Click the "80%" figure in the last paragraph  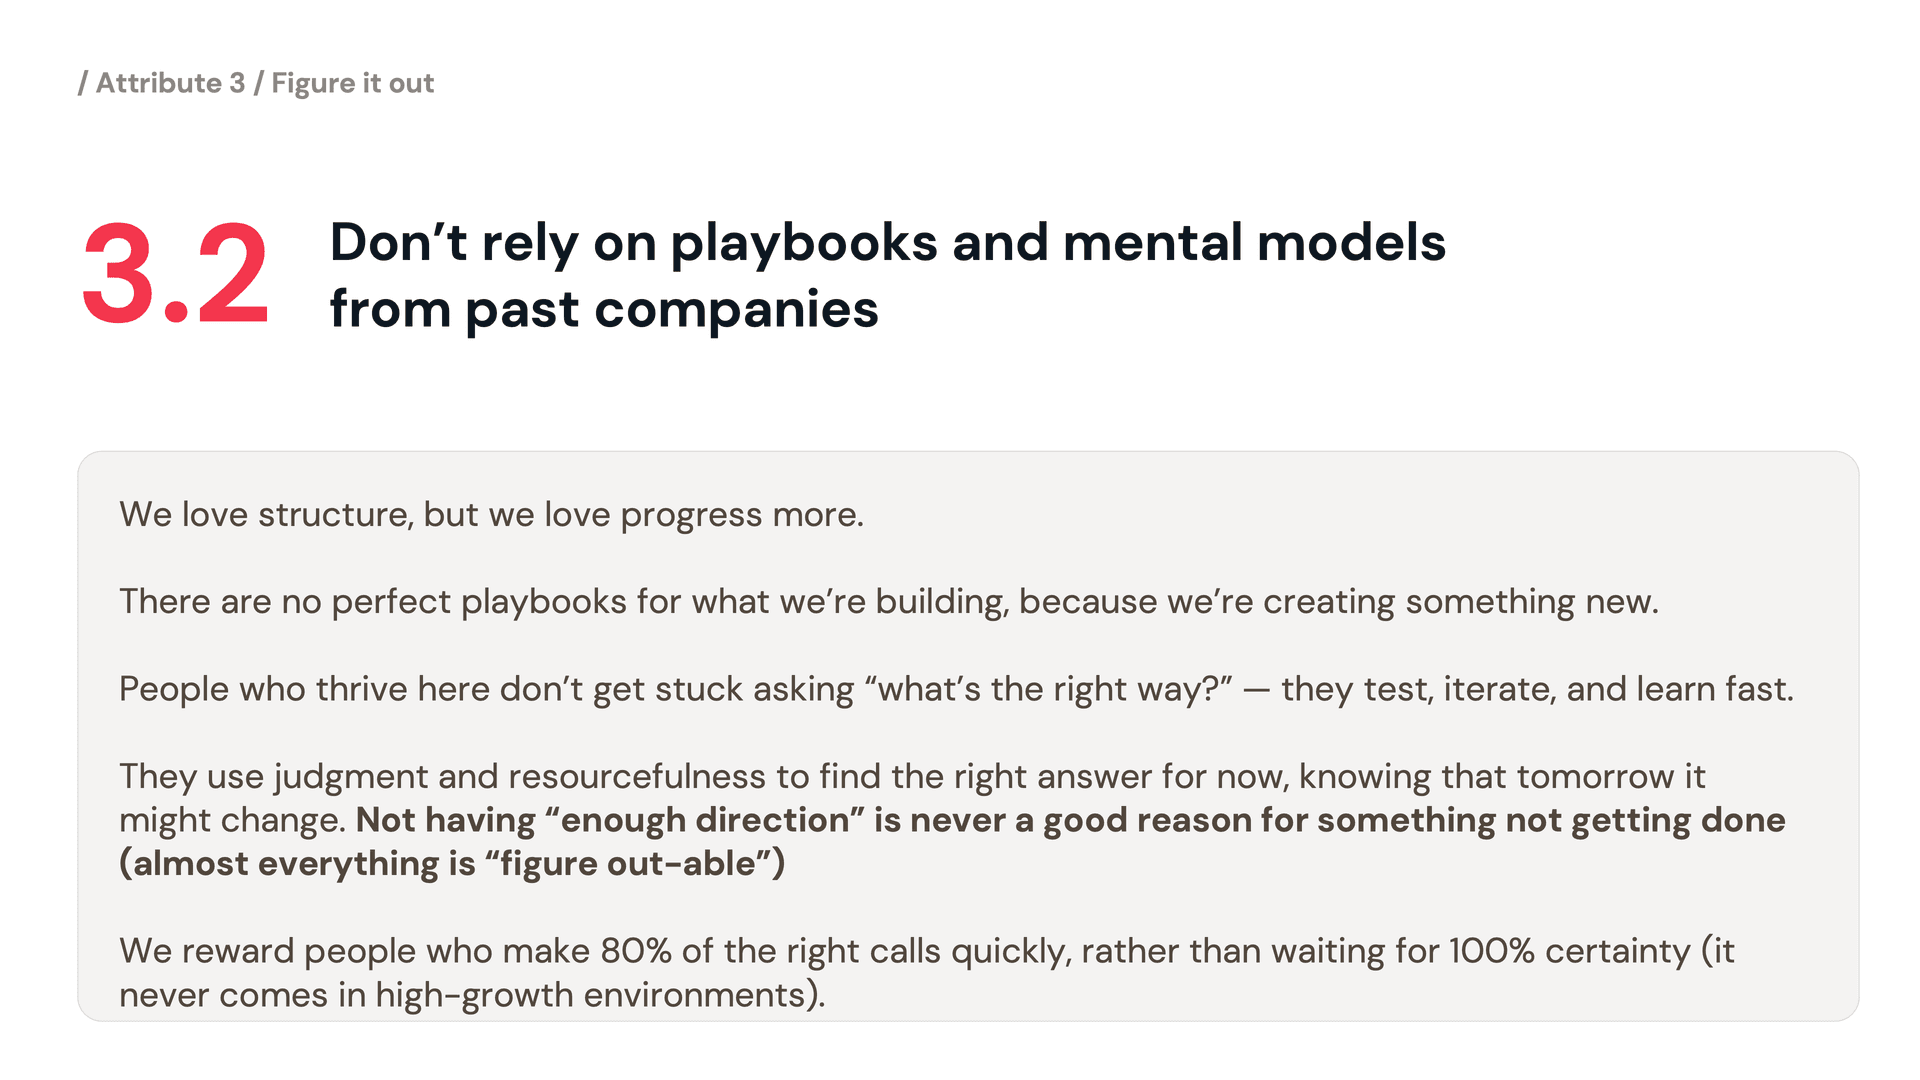635,951
